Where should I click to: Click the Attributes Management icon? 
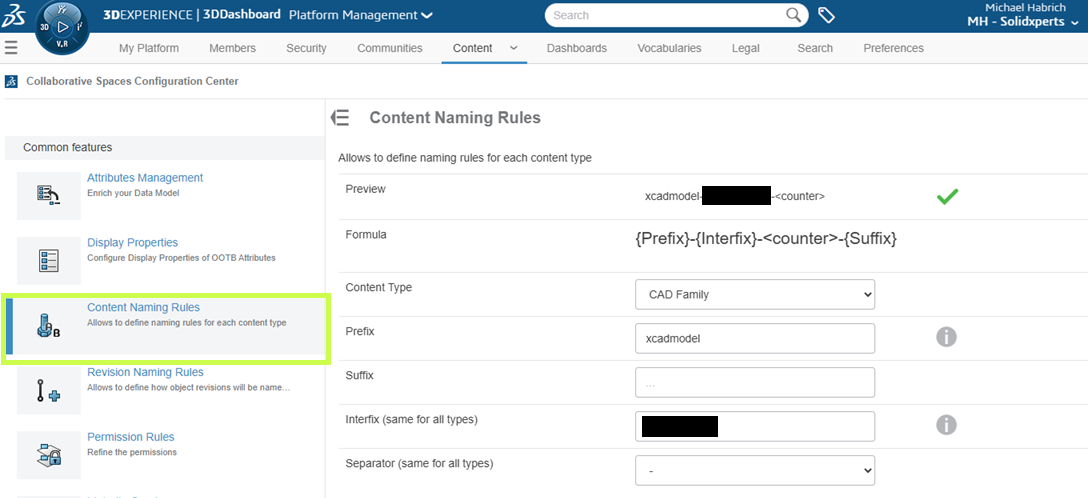(49, 195)
